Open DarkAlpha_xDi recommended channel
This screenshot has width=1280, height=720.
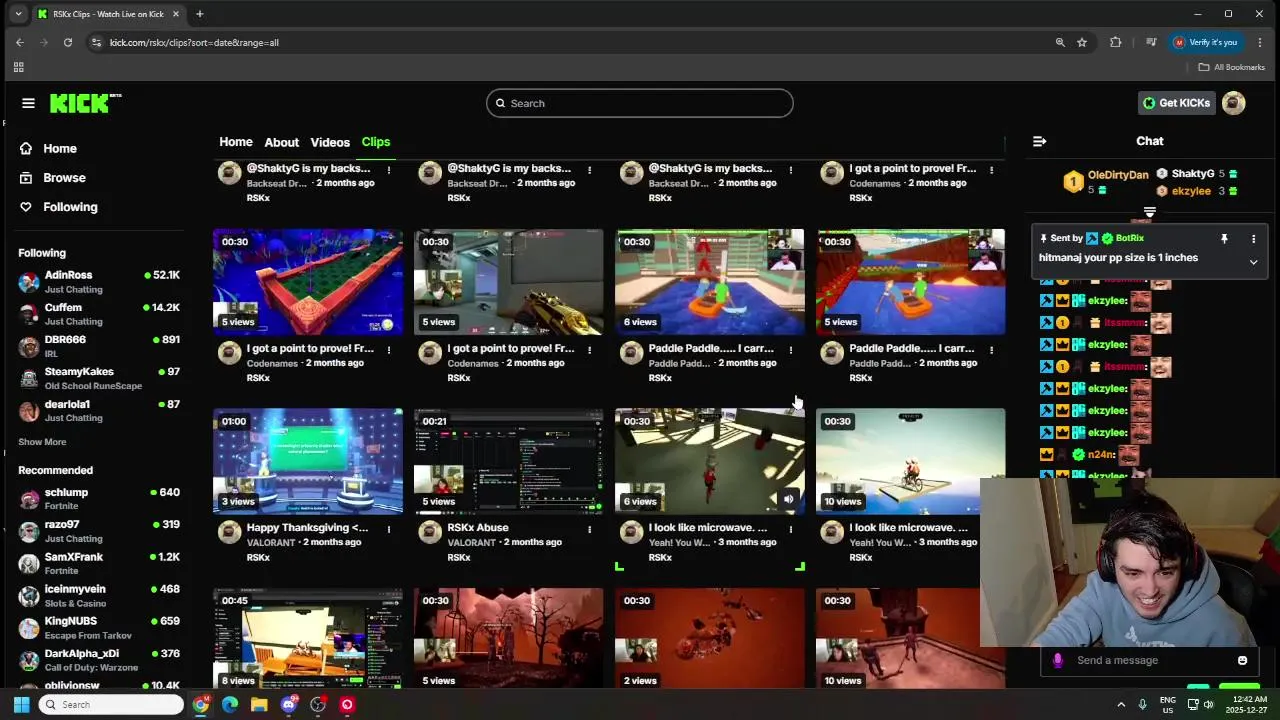pyautogui.click(x=99, y=659)
